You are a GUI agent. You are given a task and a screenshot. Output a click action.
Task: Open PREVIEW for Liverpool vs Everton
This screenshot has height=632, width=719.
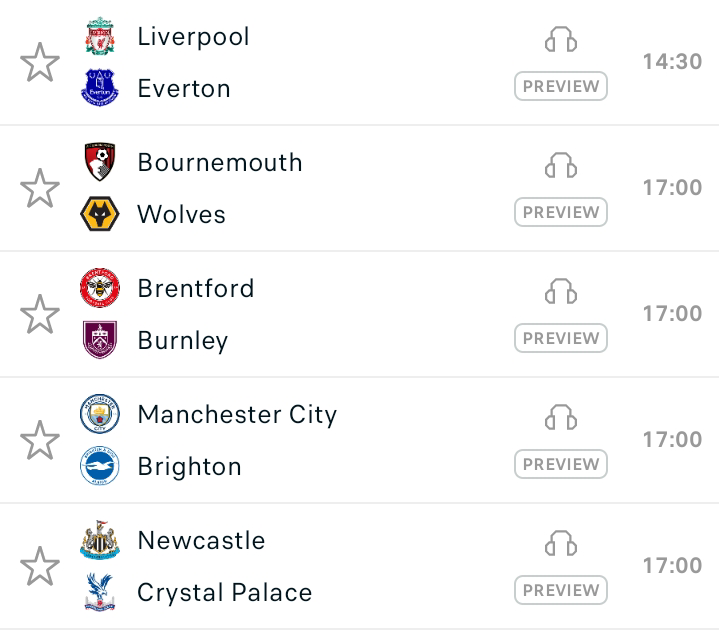561,86
